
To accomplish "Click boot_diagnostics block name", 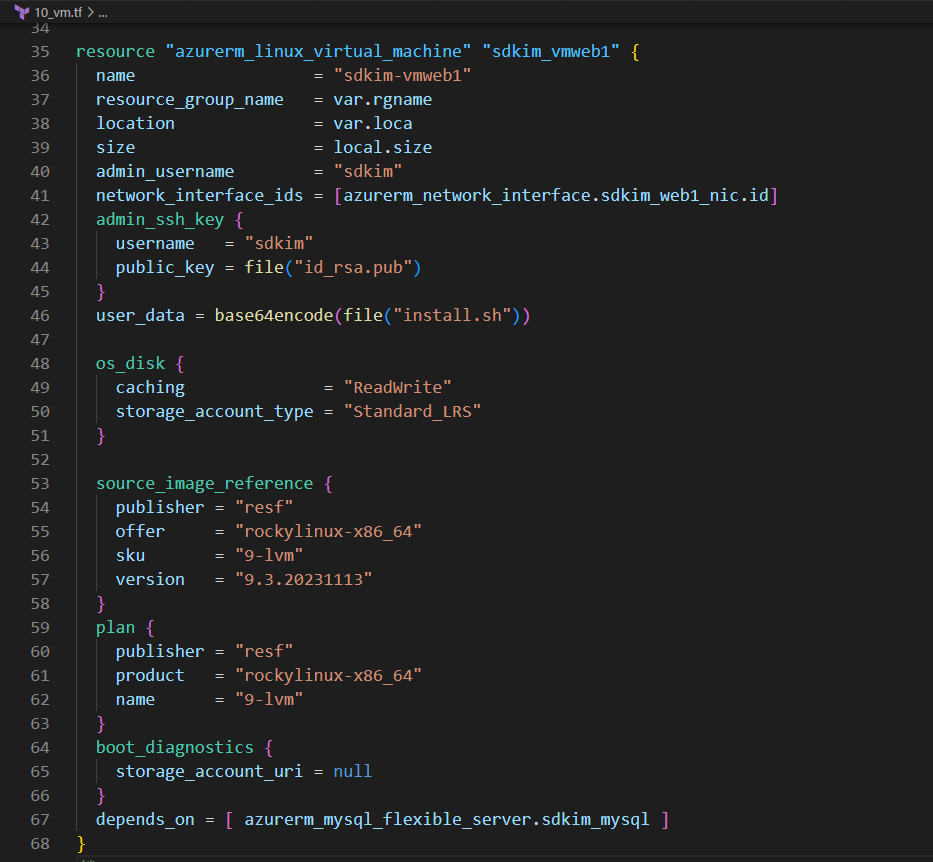I will [175, 748].
